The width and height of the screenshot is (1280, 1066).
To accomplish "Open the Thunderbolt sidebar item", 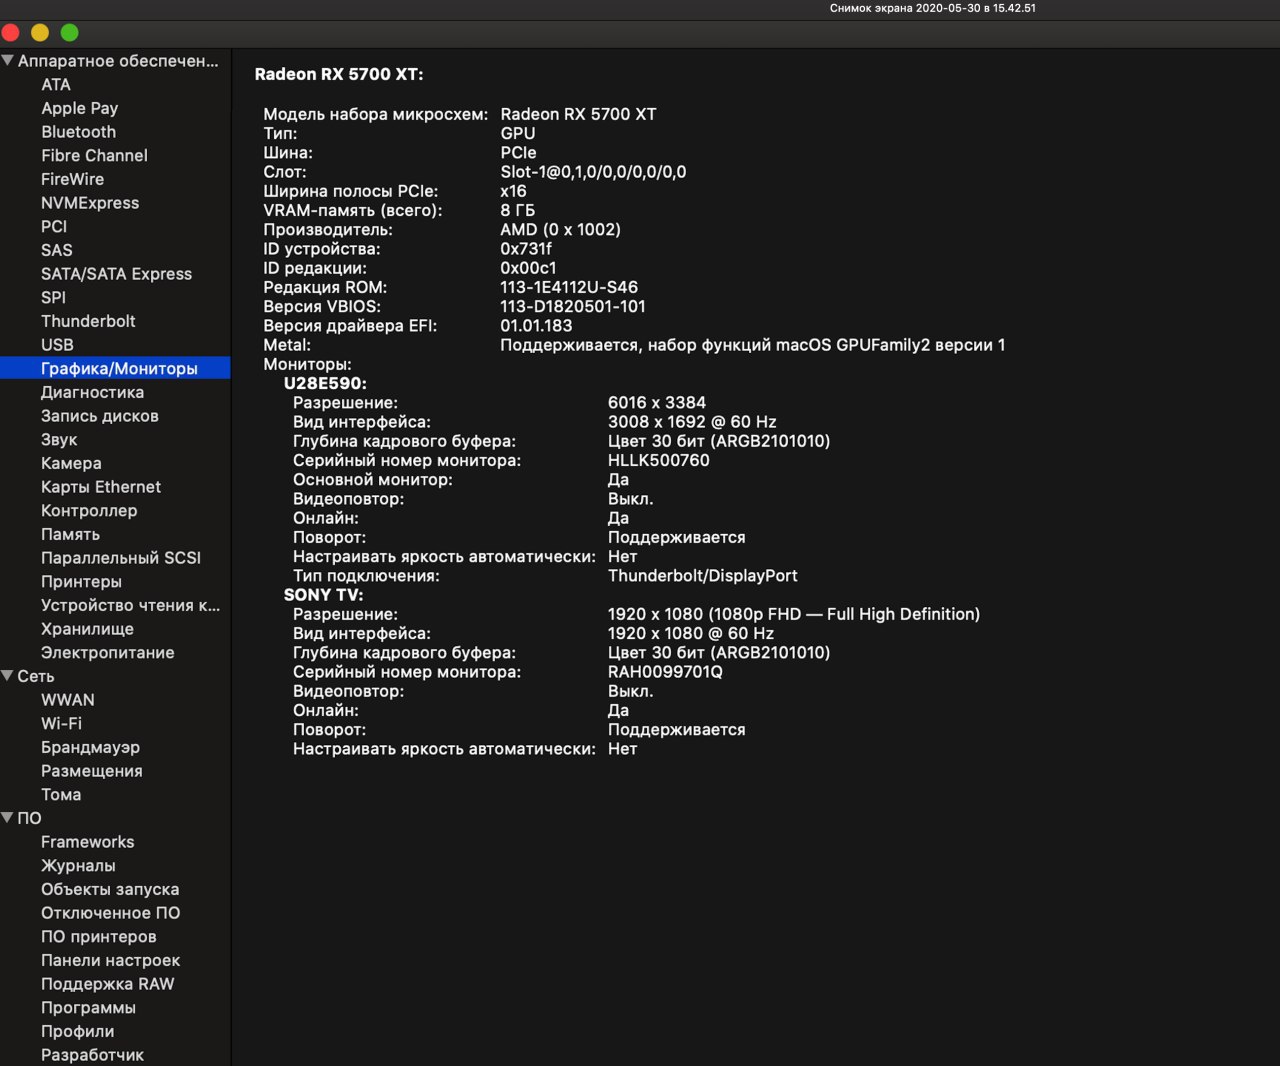I will click(x=88, y=321).
